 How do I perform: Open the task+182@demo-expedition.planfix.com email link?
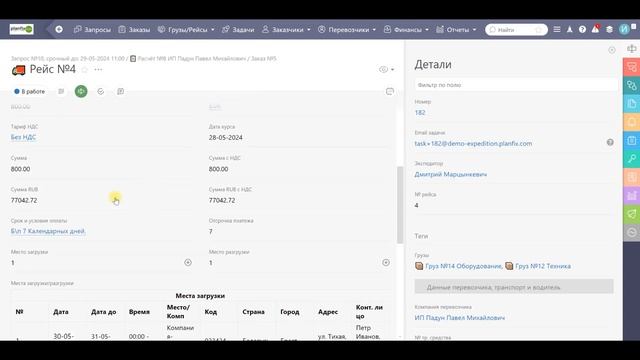coord(473,144)
